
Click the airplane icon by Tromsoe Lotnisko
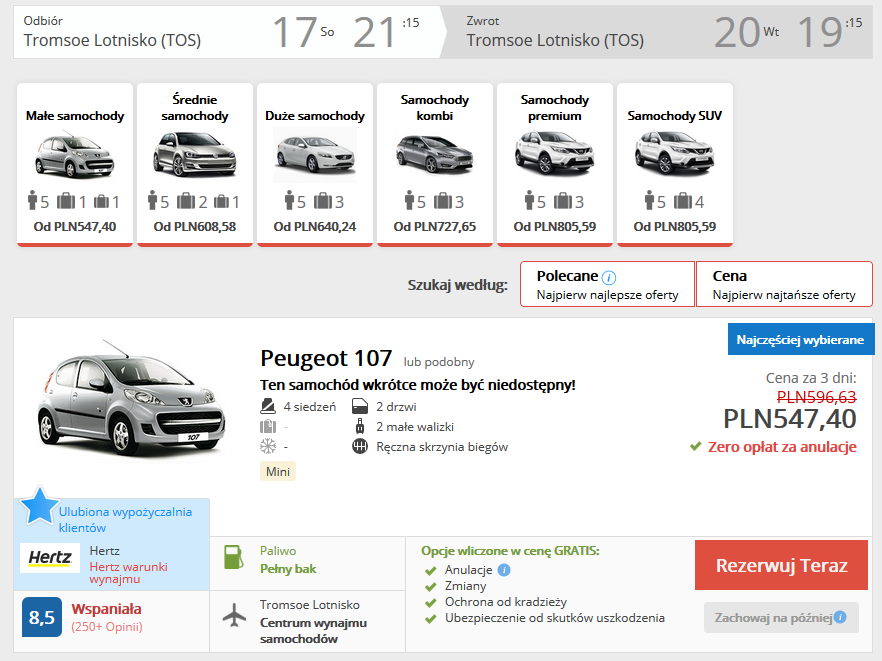(x=235, y=615)
